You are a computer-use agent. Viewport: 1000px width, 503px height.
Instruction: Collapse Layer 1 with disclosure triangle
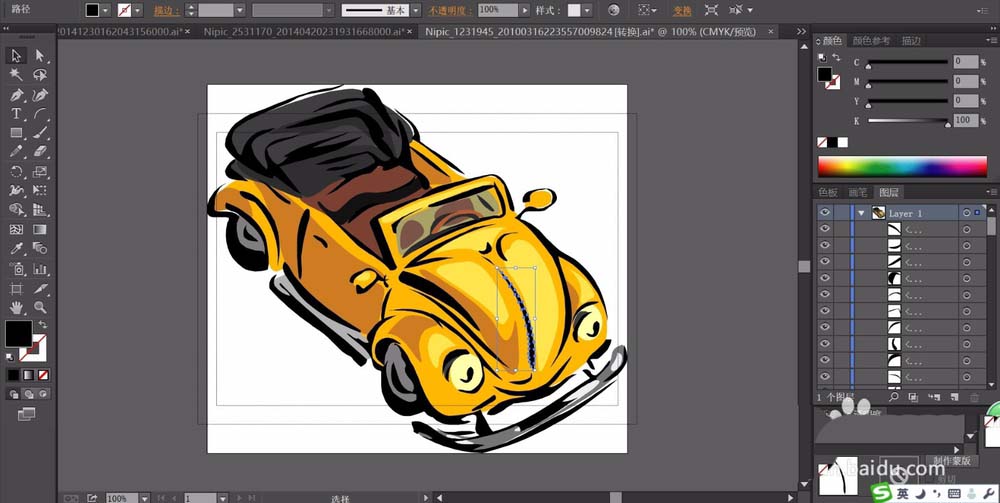(x=860, y=213)
